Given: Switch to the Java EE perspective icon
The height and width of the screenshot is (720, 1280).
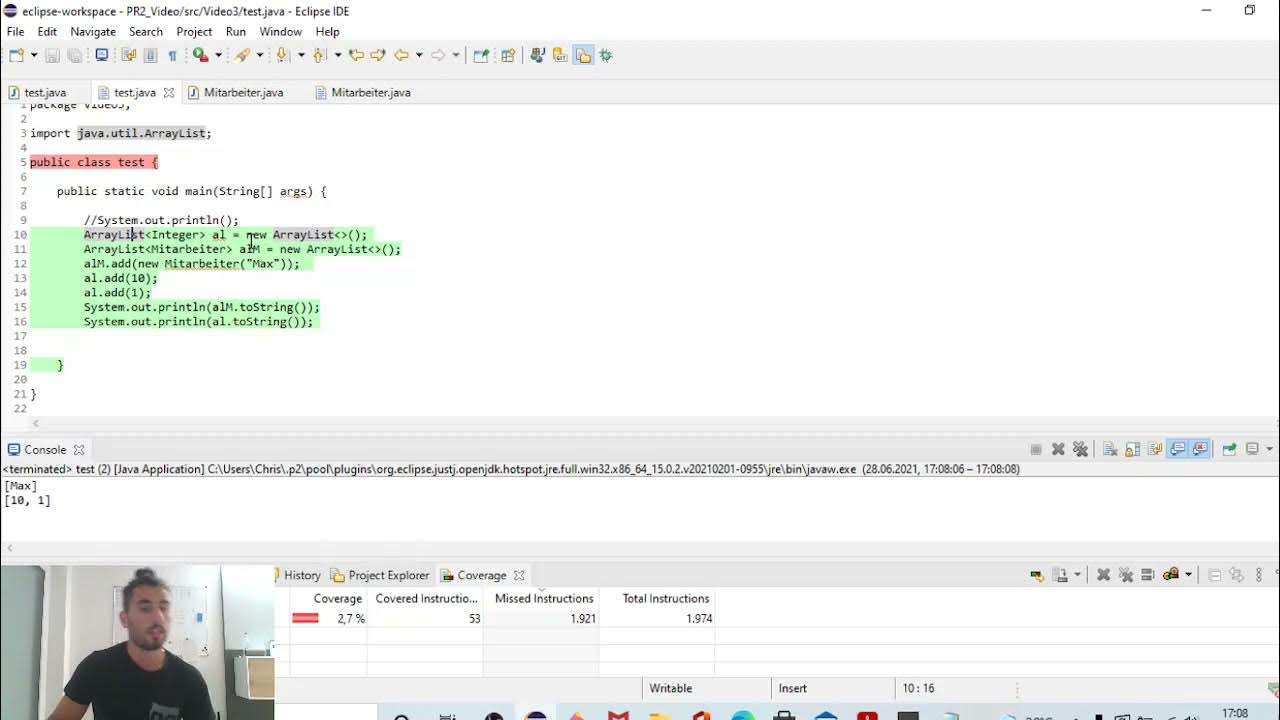Looking at the screenshot, I should coord(538,56).
